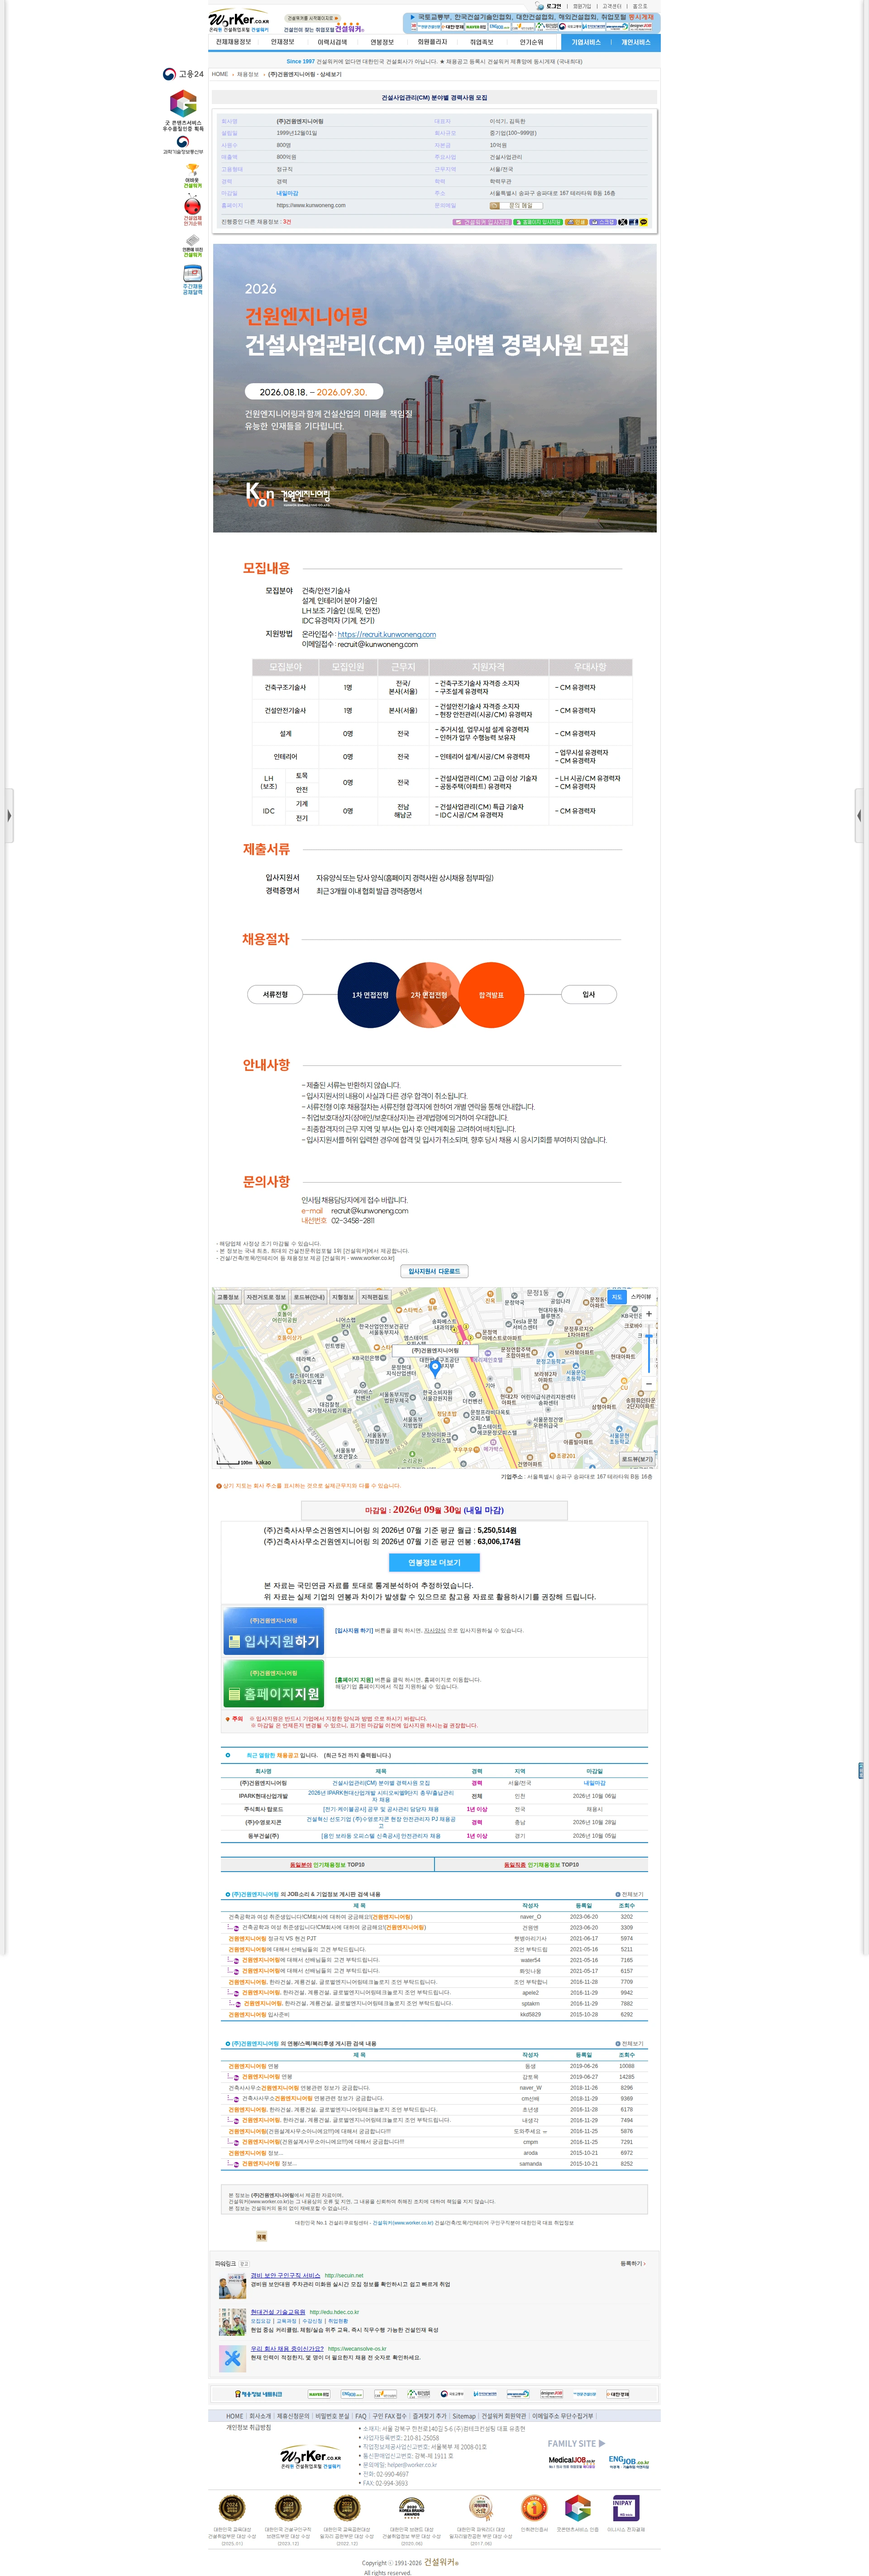Viewport: 869px width, 2576px height.
Task: Share the posting on Facebook
Action: point(633,222)
